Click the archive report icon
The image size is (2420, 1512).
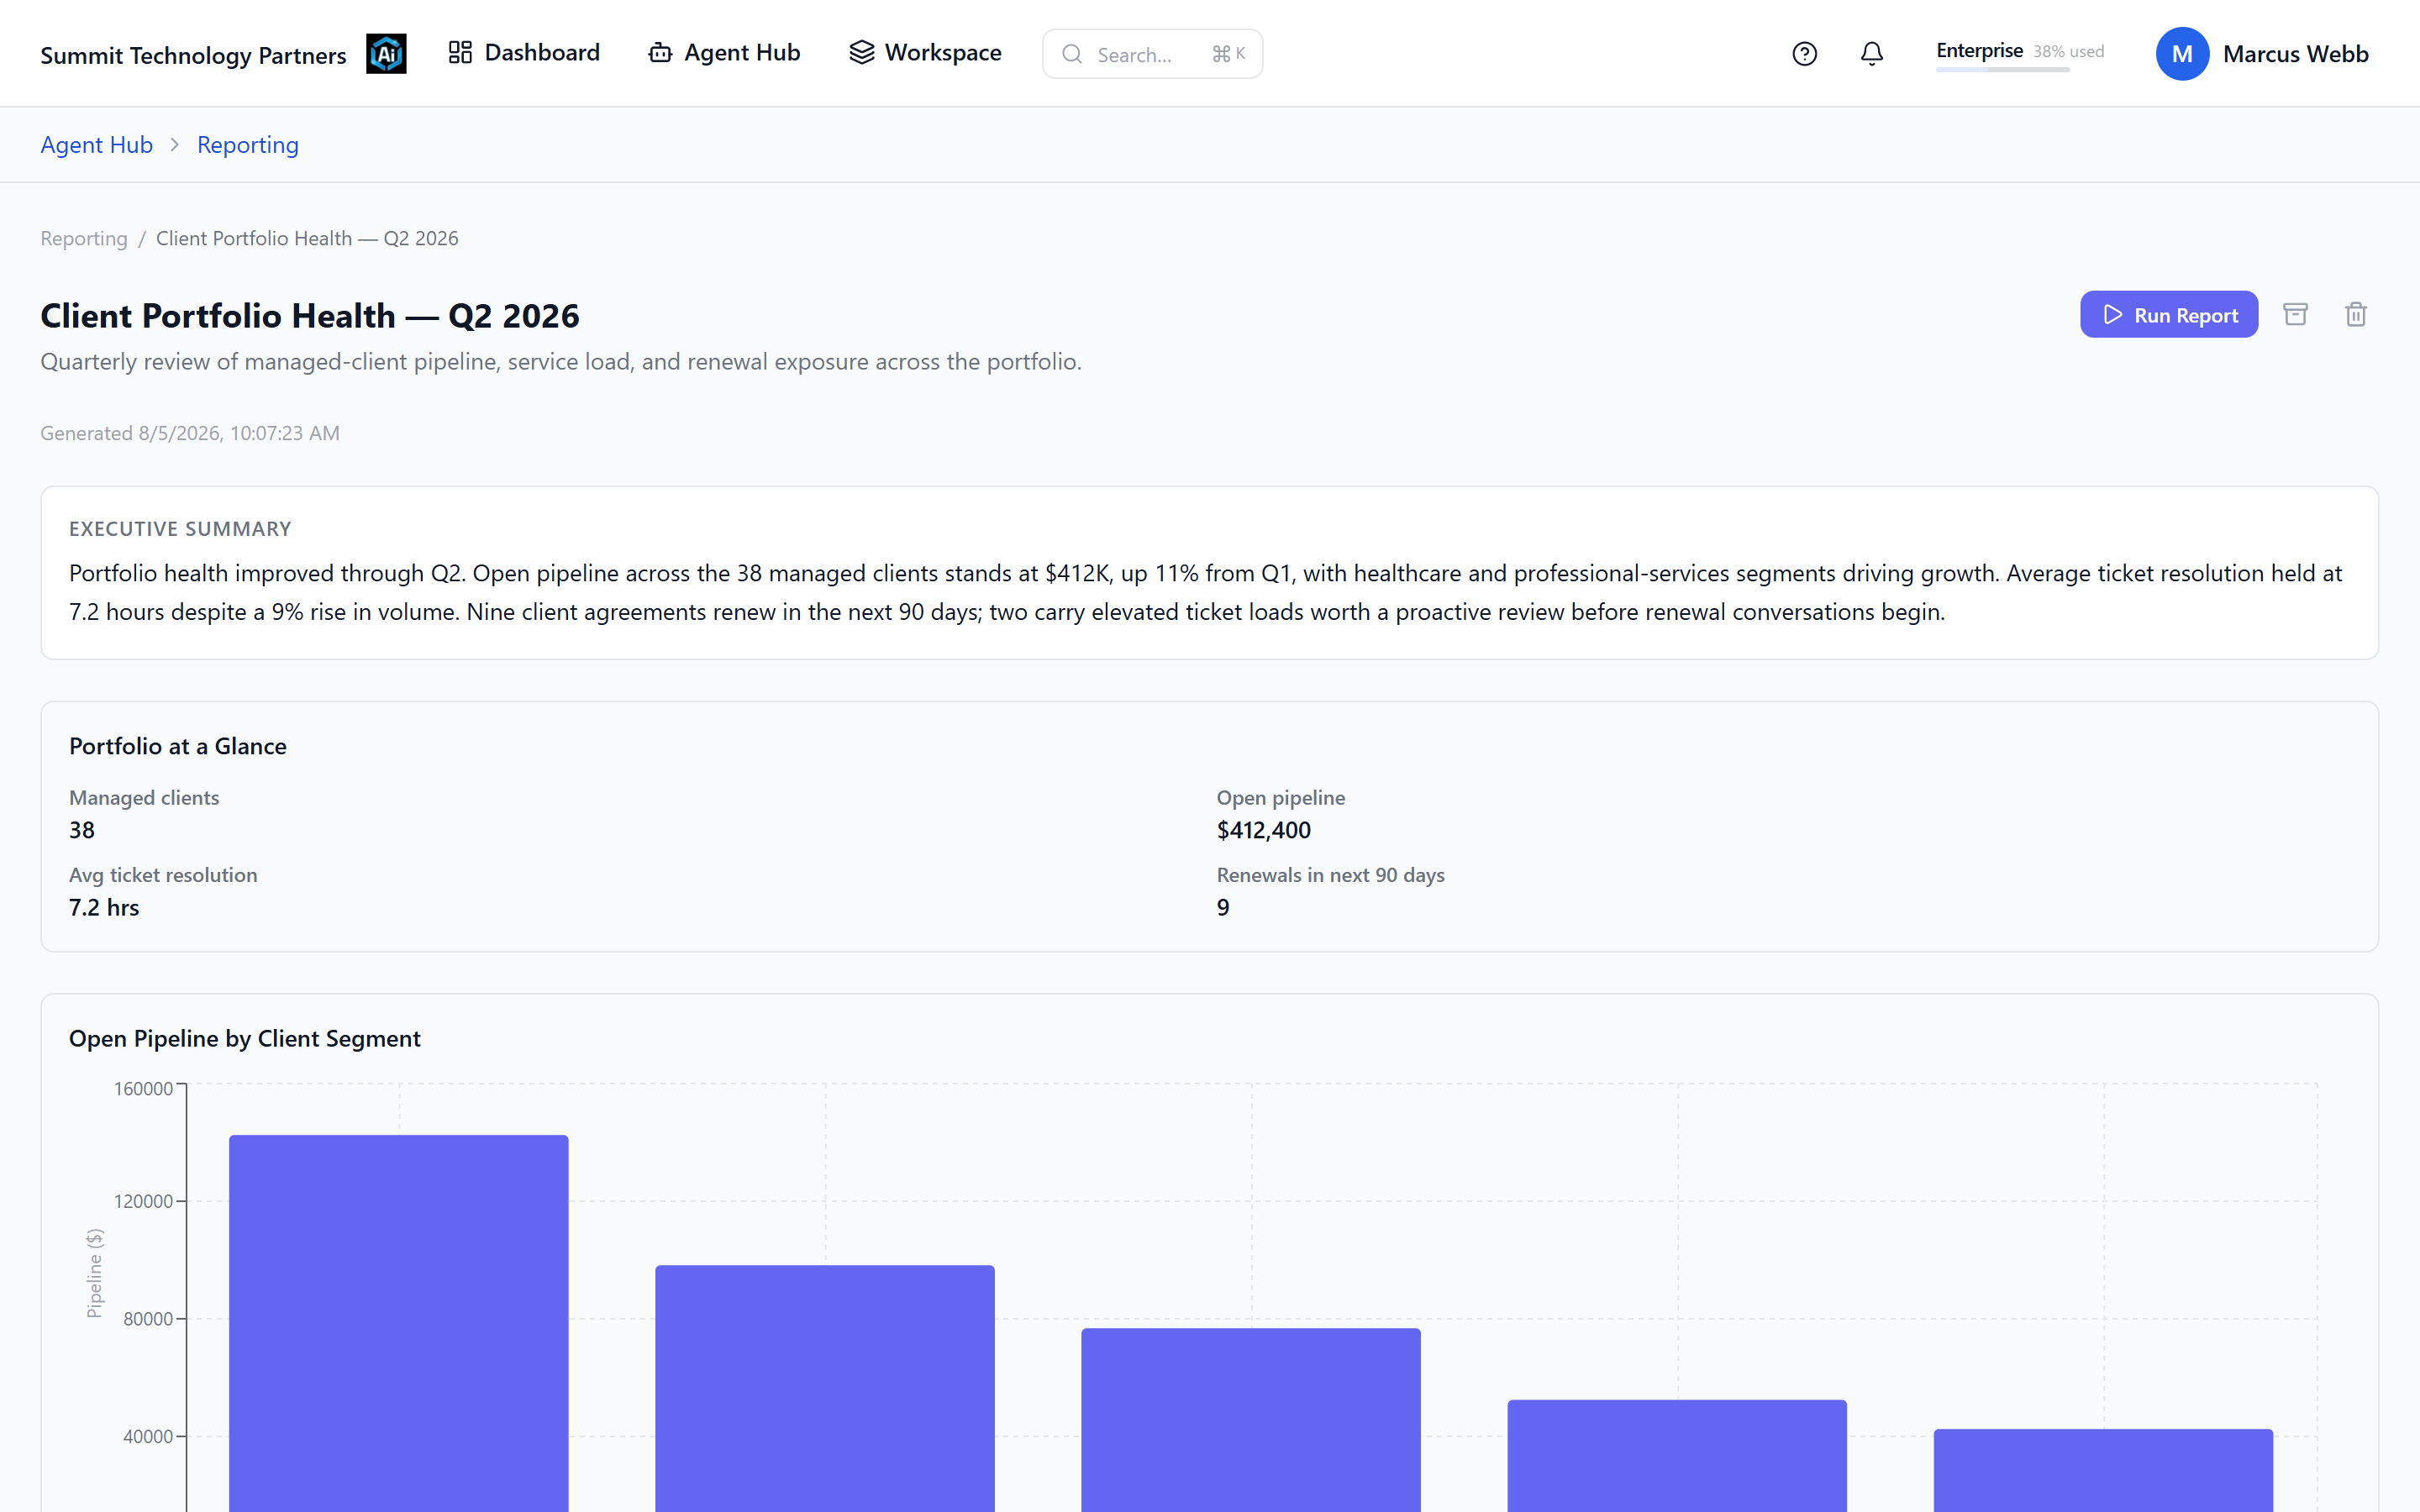coord(2296,314)
